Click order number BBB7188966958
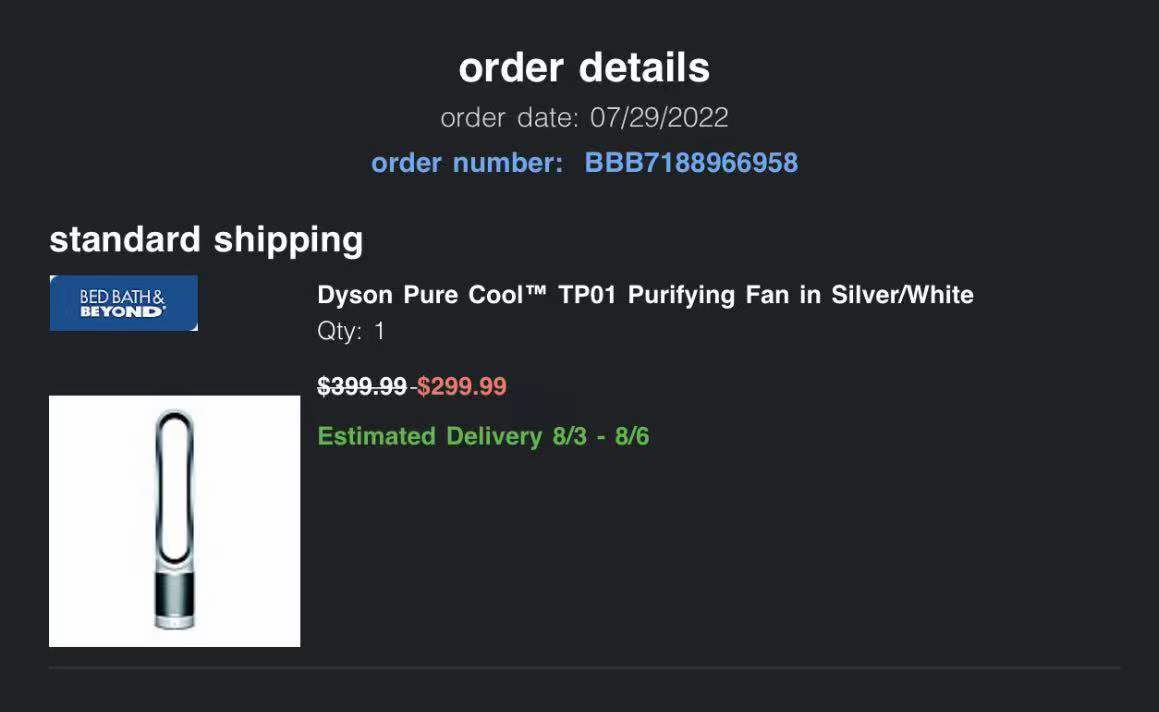Viewport: 1159px width, 712px height. pos(691,163)
